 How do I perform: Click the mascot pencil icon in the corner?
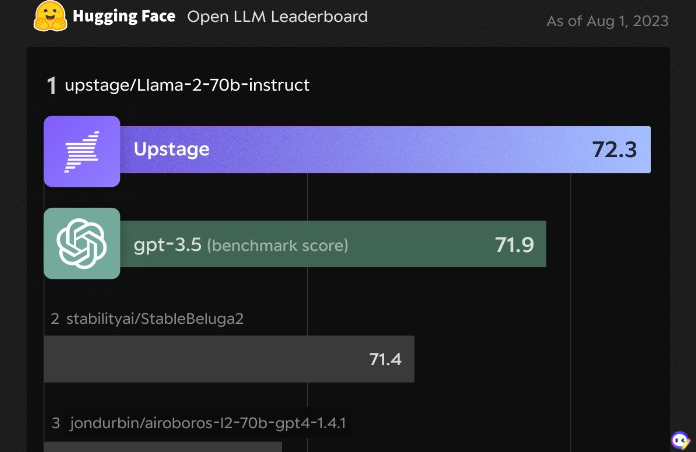(x=680, y=440)
